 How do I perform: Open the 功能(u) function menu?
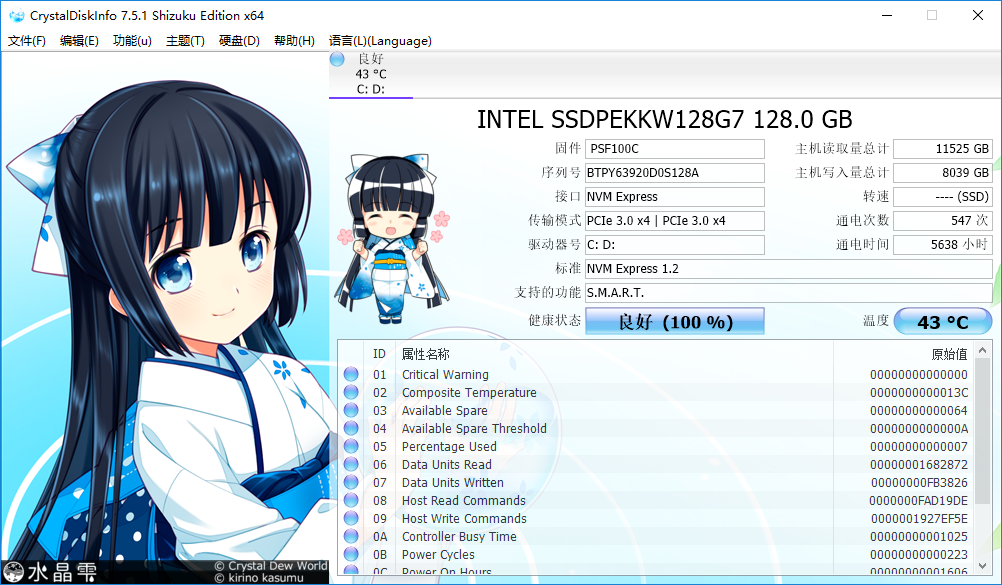click(x=131, y=41)
